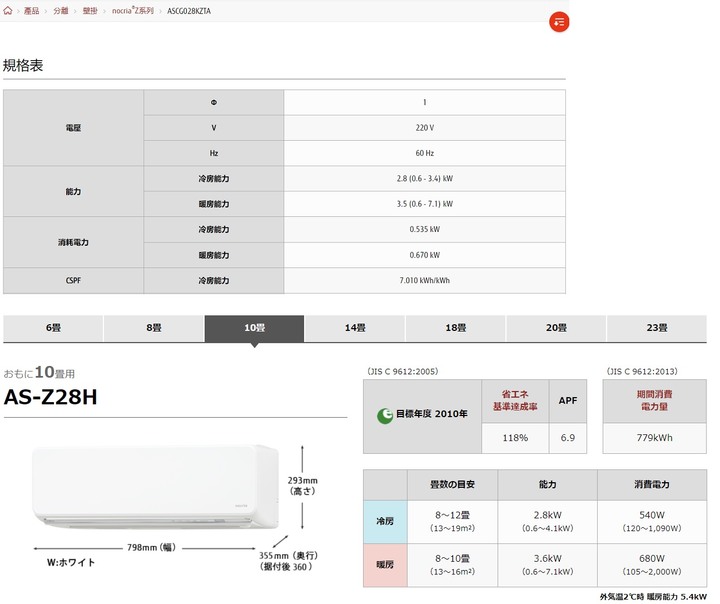Click the 7.010 kWh/kWh CSPF value
This screenshot has width=720, height=604.
tap(424, 280)
